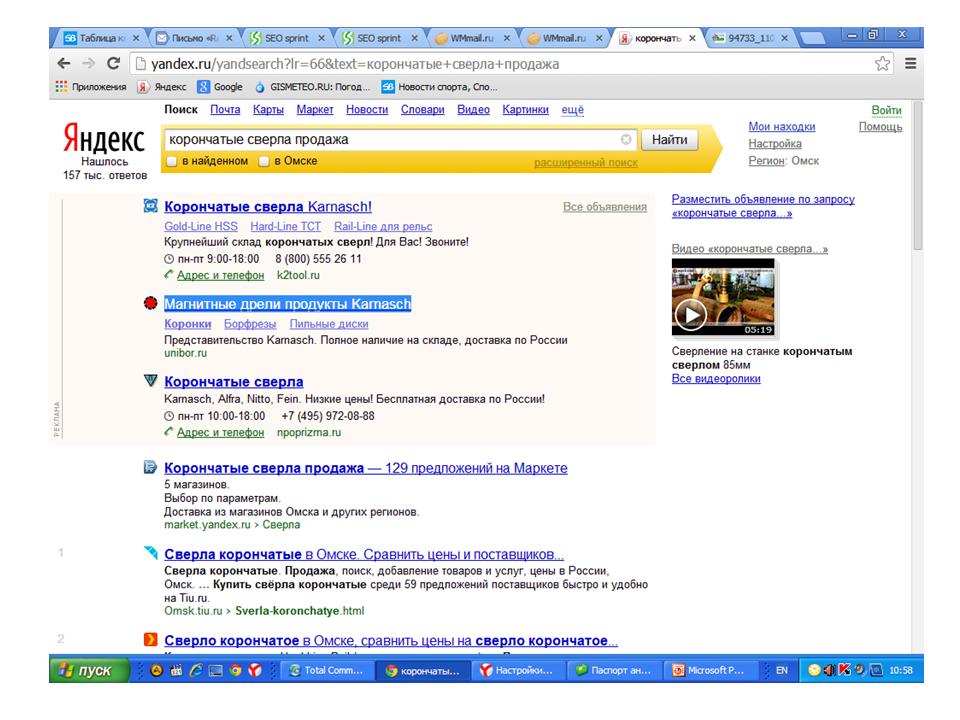Click the EN language indicator in taskbar
Screen dimensions: 960x720
pos(782,670)
